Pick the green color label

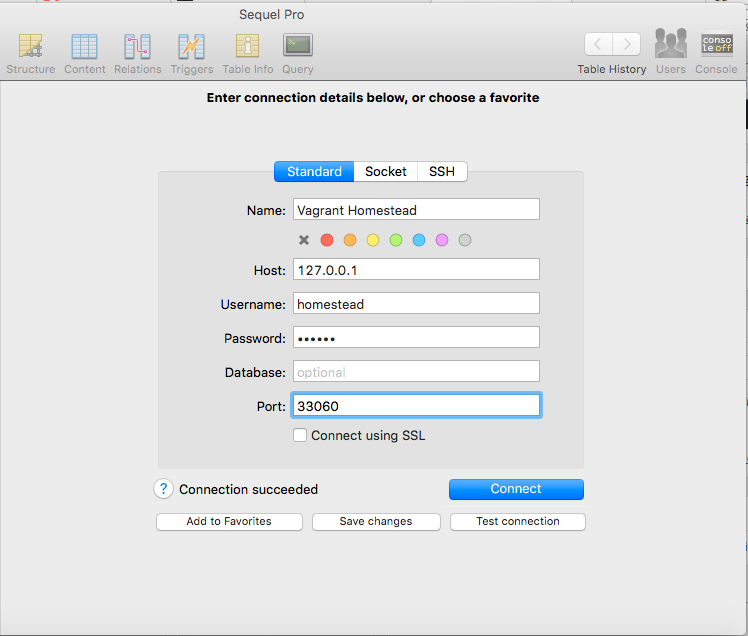coord(396,240)
